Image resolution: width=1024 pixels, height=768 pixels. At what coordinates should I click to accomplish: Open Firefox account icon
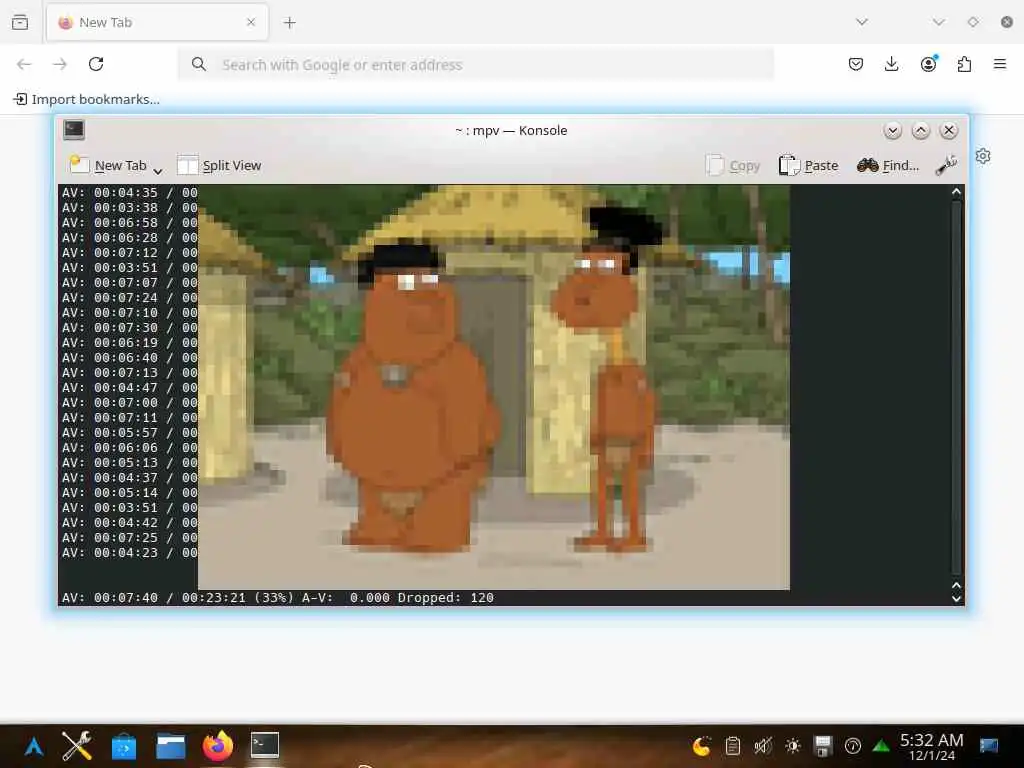point(928,64)
